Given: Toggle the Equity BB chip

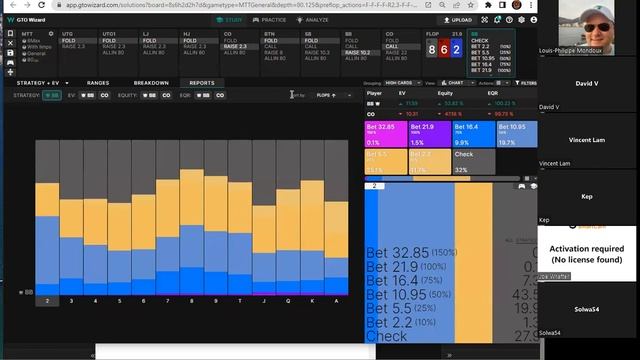Looking at the screenshot, I should point(149,96).
